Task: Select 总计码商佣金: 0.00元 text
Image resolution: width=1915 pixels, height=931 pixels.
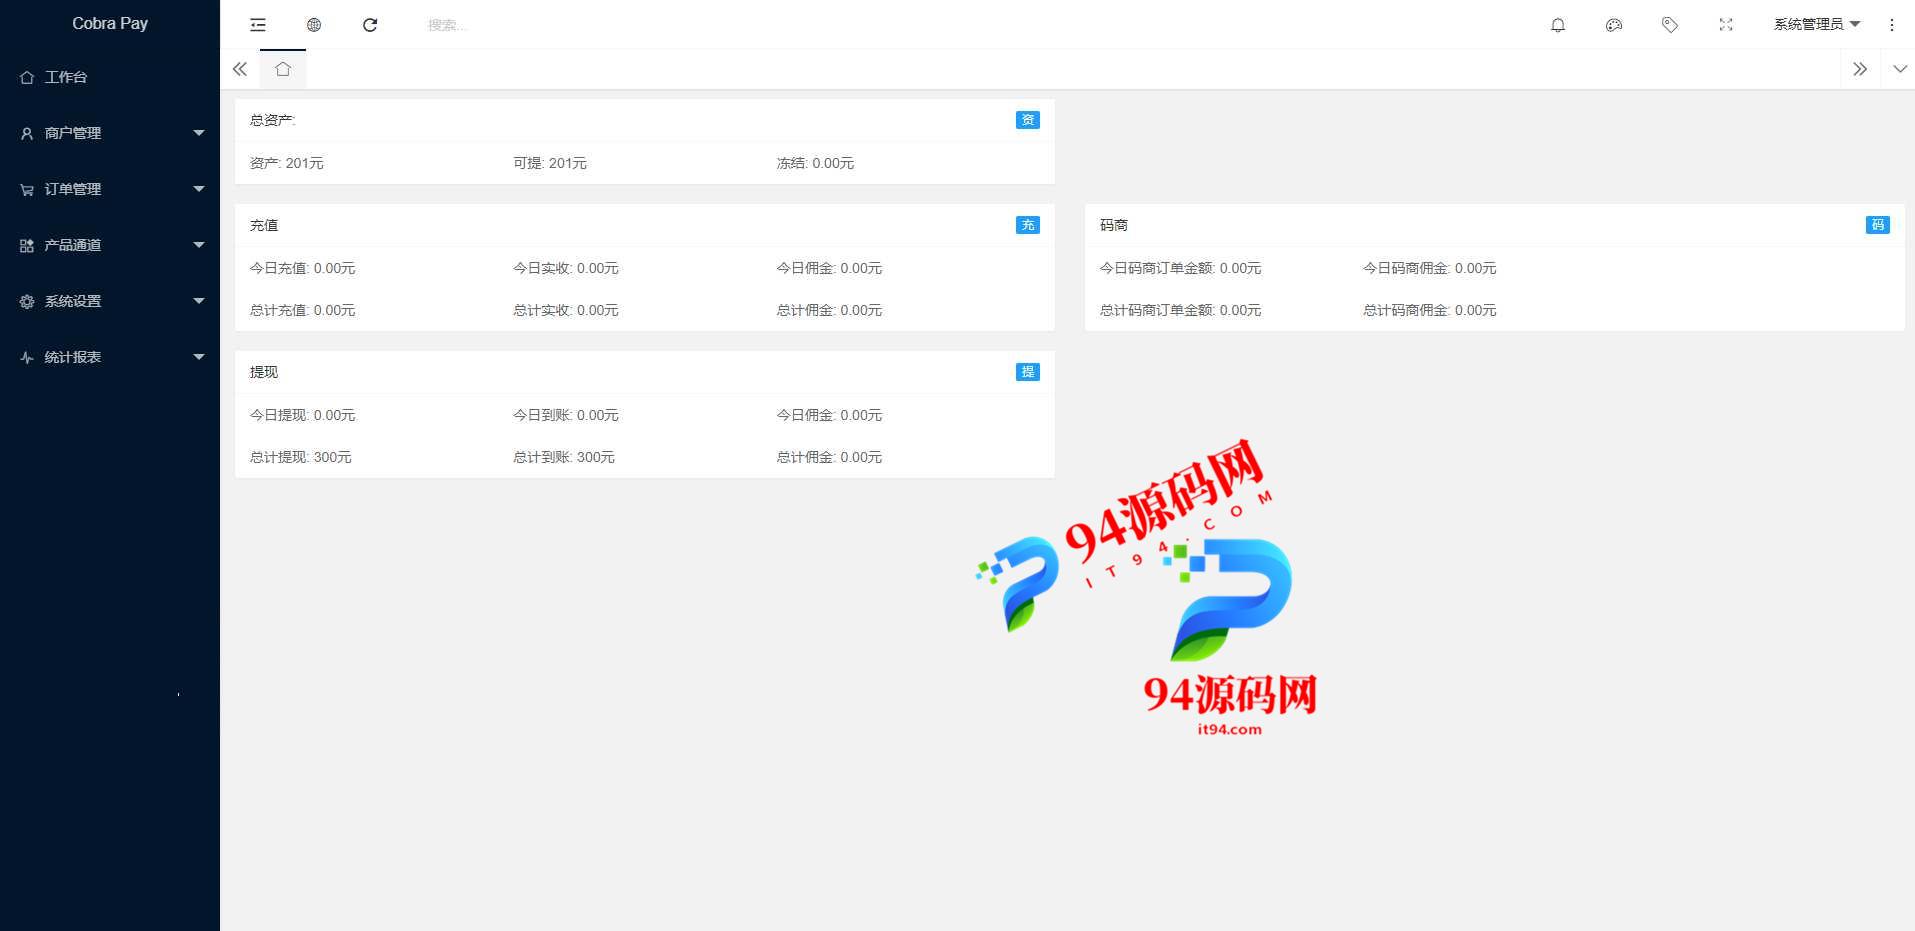Action: (x=1430, y=310)
